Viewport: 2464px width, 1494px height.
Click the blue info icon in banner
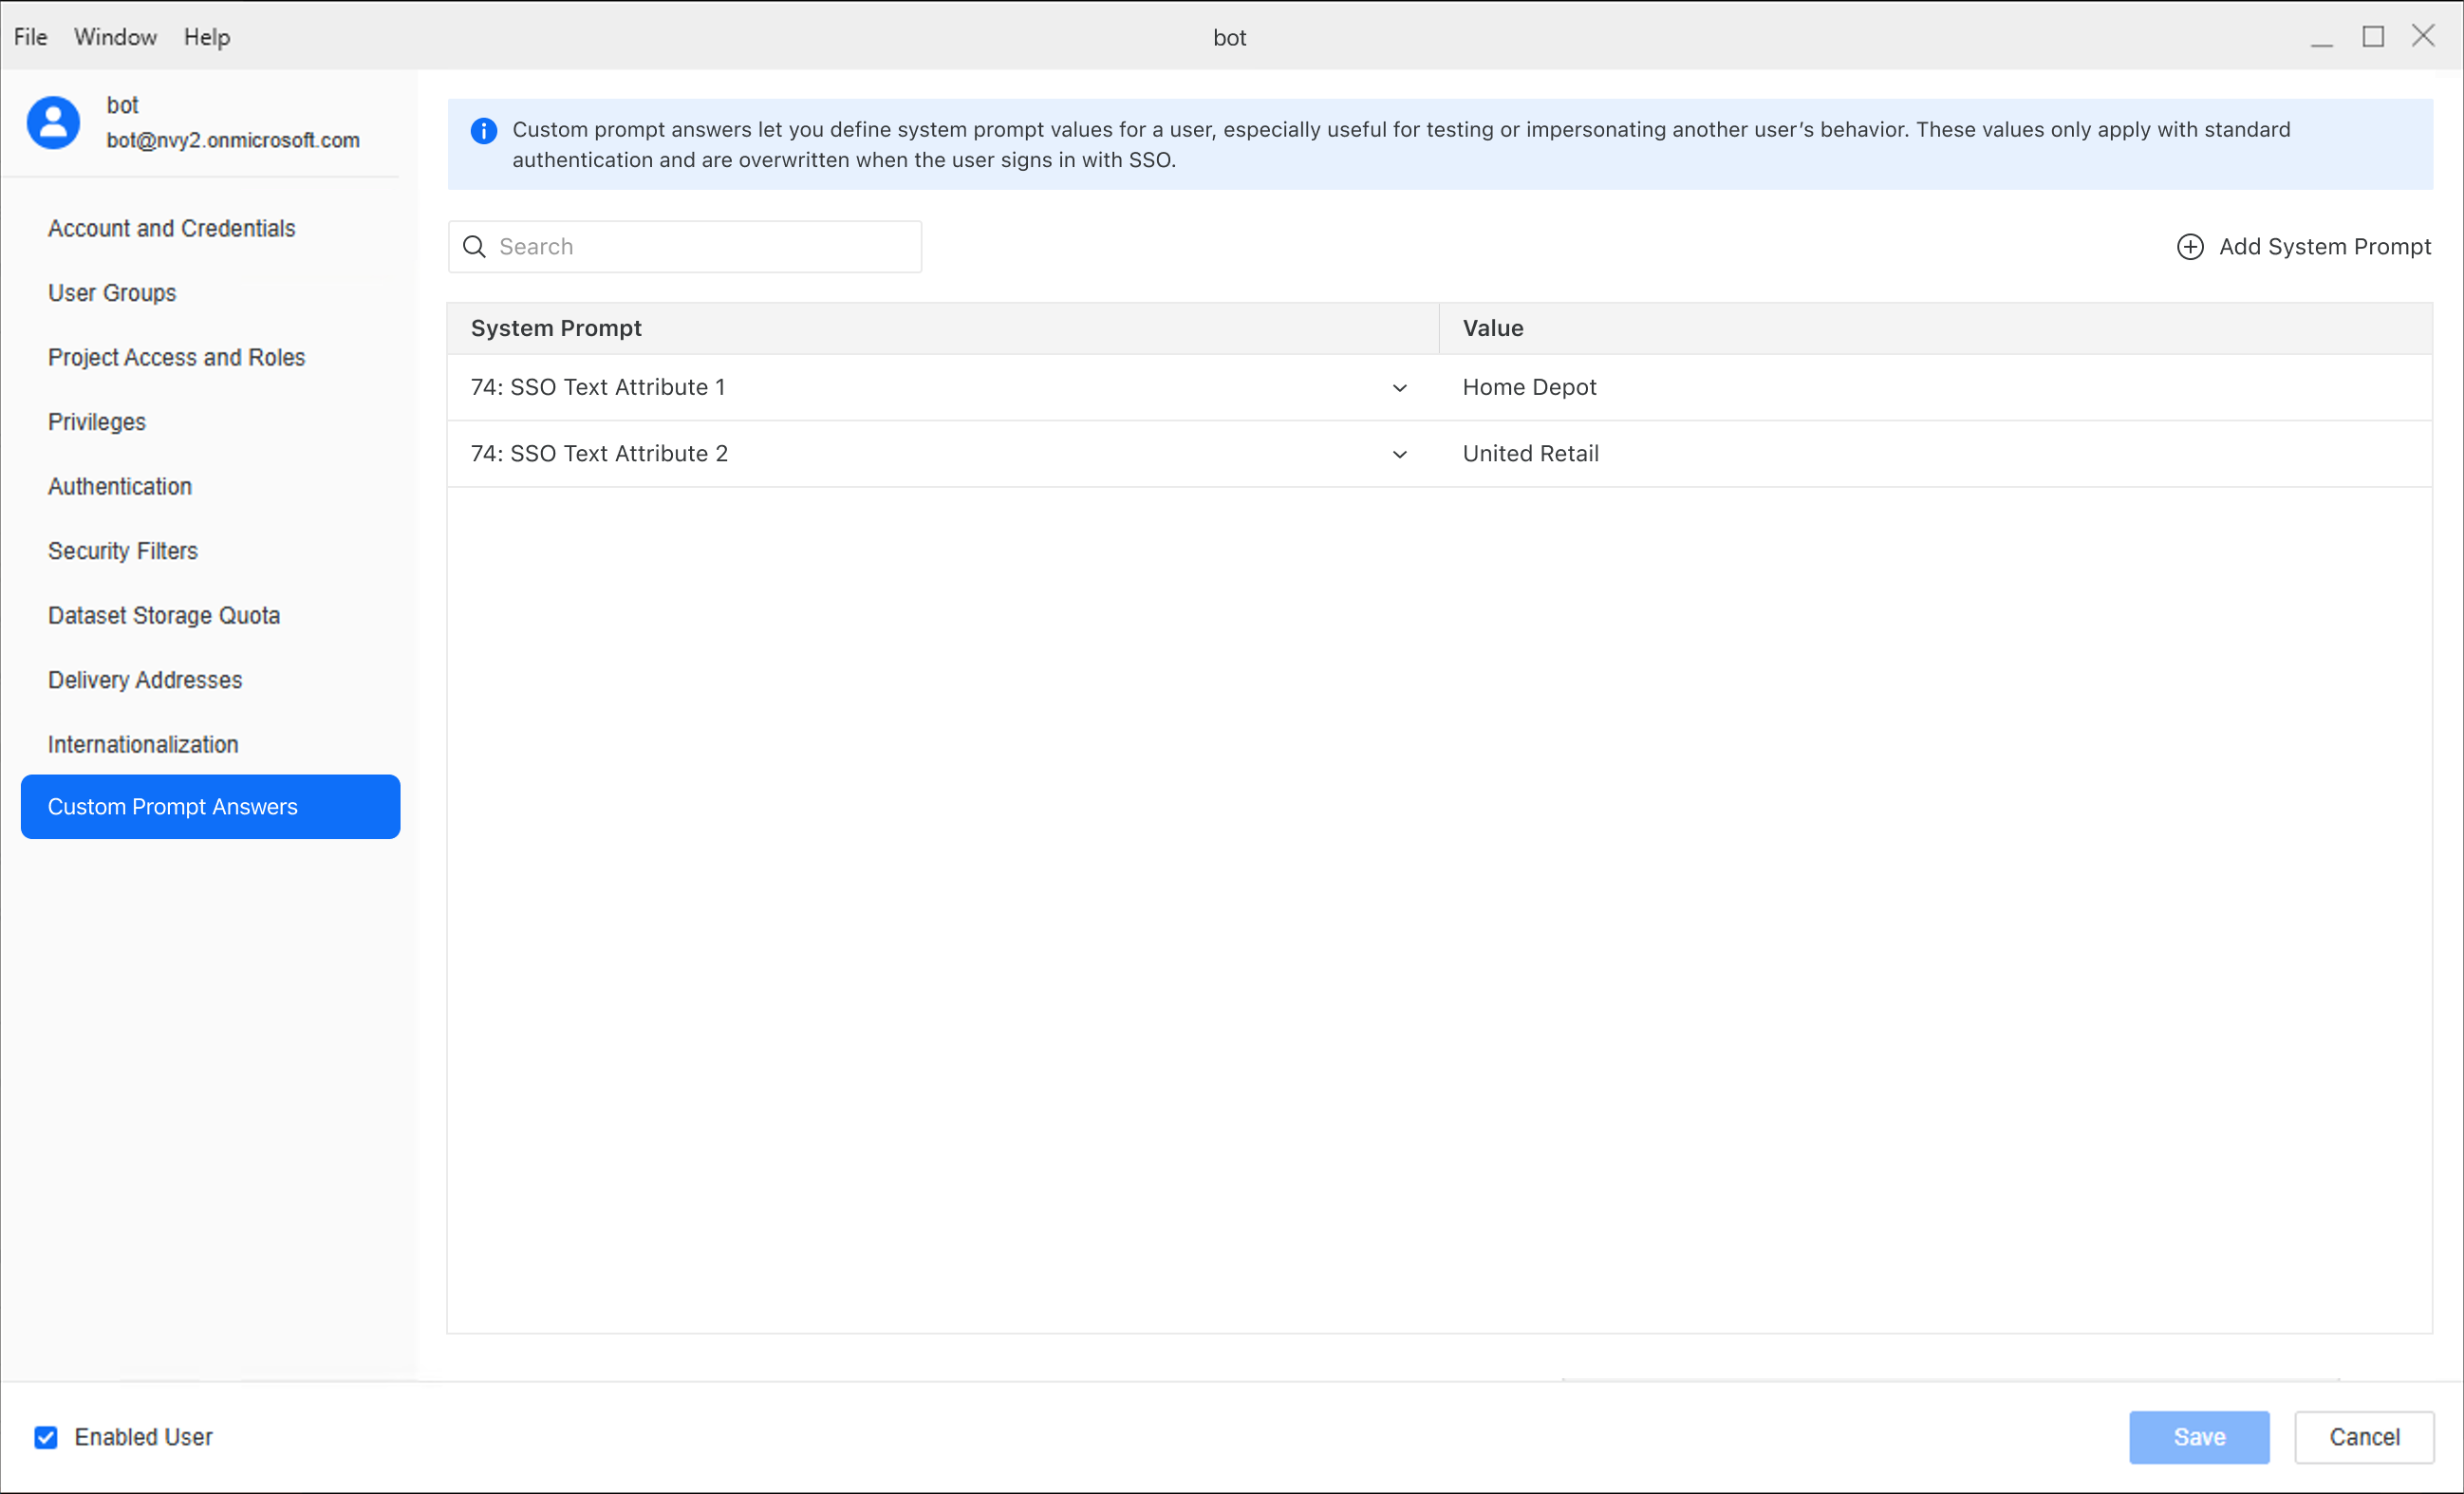click(483, 131)
